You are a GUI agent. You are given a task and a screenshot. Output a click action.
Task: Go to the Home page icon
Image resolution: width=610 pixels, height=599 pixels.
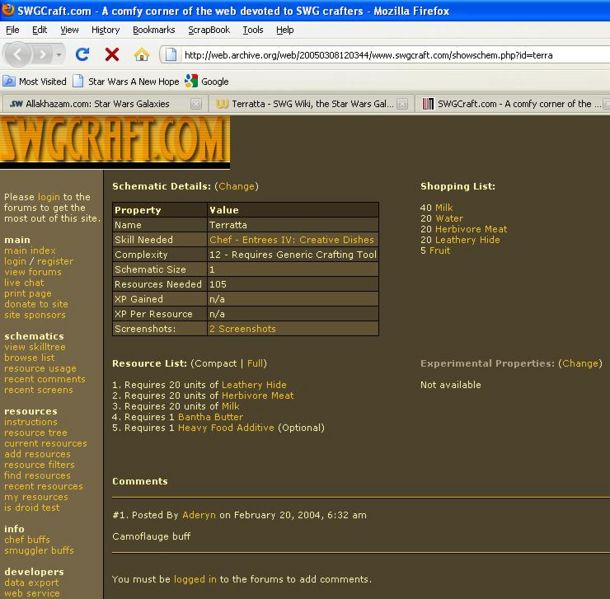pos(141,55)
